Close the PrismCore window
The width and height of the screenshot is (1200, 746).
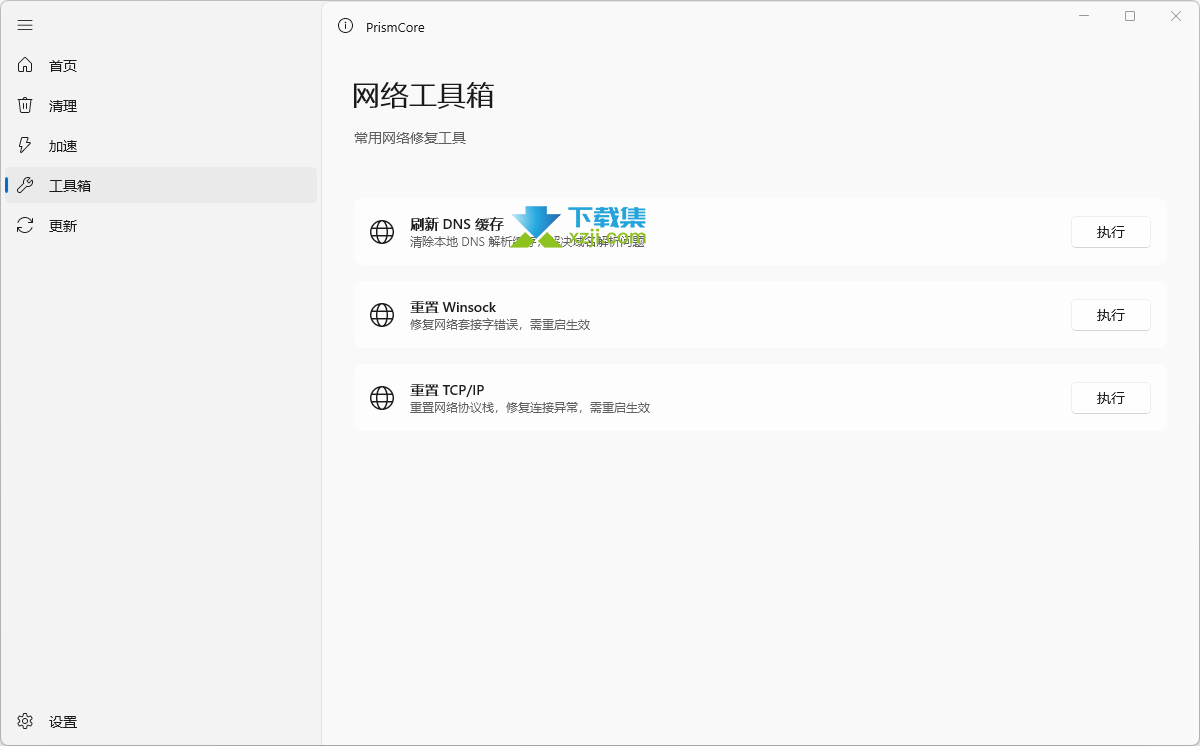pos(1176,16)
